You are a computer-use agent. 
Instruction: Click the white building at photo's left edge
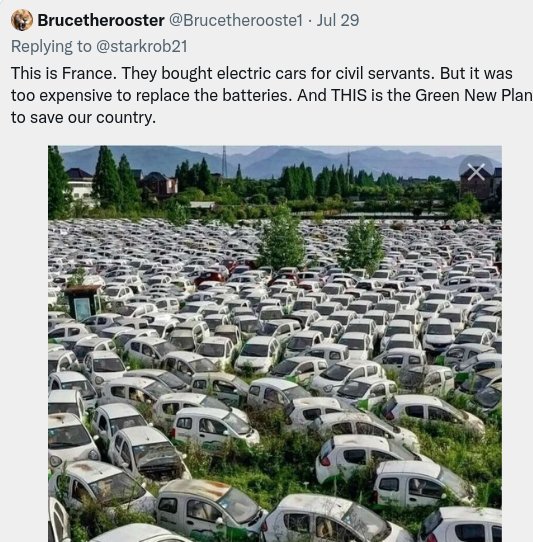82,187
